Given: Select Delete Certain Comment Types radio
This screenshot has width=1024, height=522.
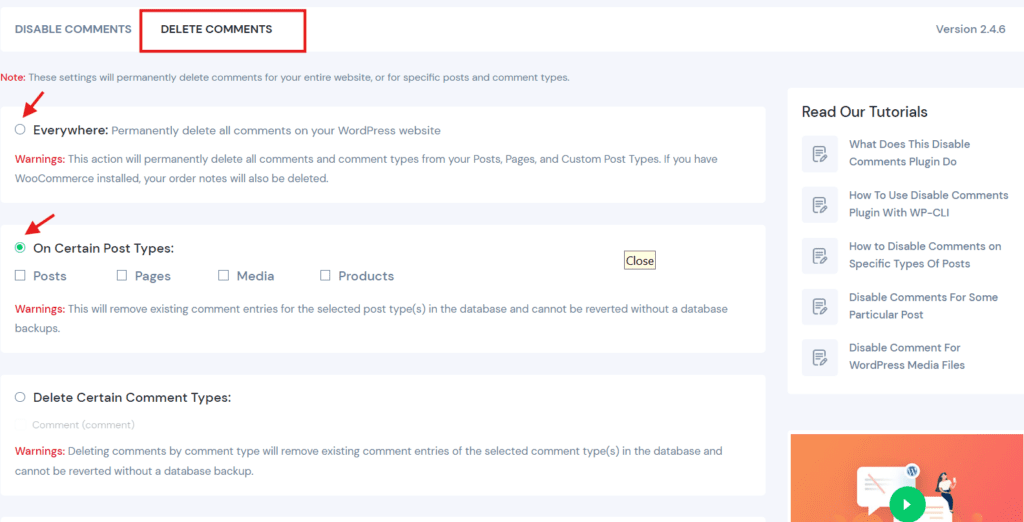Looking at the screenshot, I should tap(20, 397).
